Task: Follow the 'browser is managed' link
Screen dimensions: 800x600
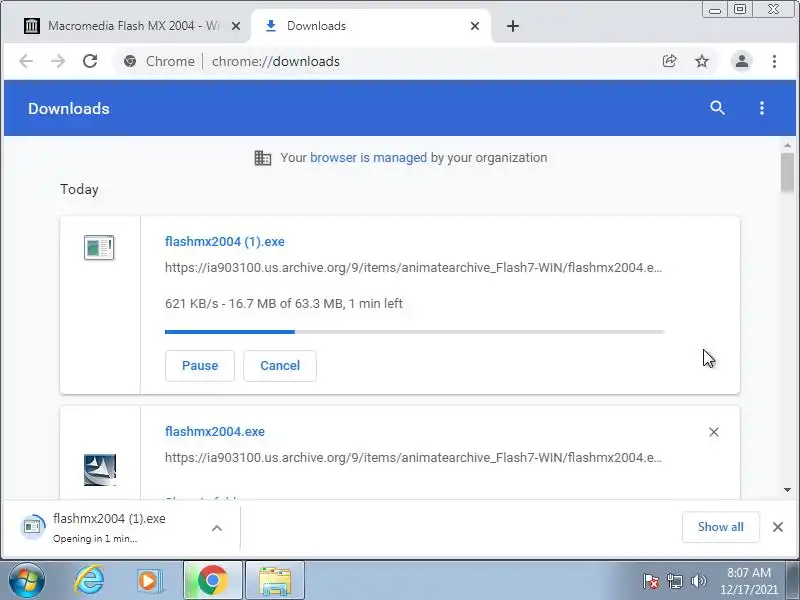Action: click(x=368, y=158)
